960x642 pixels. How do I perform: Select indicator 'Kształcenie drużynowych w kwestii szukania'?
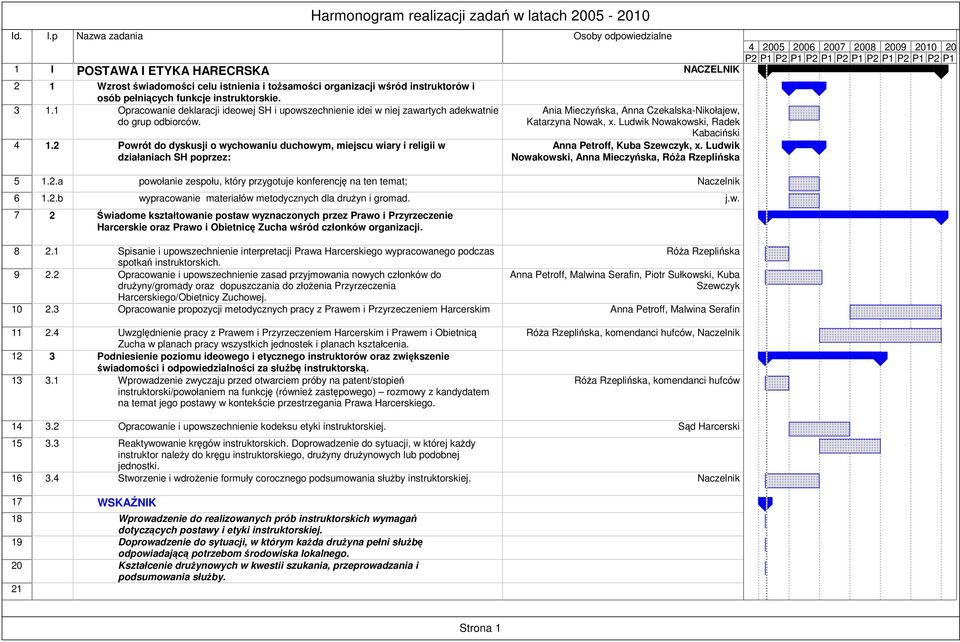click(x=268, y=571)
